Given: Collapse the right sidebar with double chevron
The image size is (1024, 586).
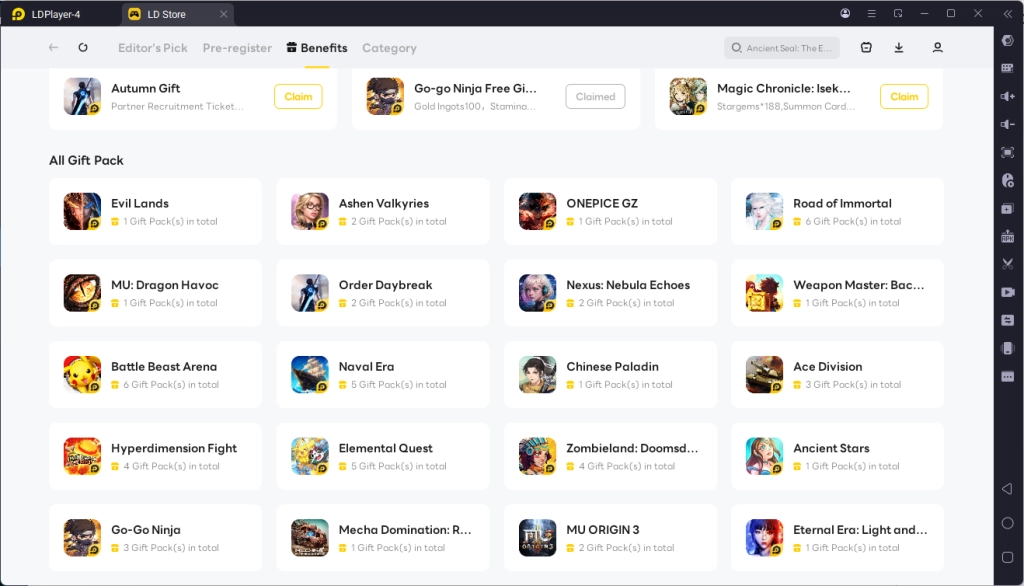Looking at the screenshot, I should click(x=1006, y=14).
